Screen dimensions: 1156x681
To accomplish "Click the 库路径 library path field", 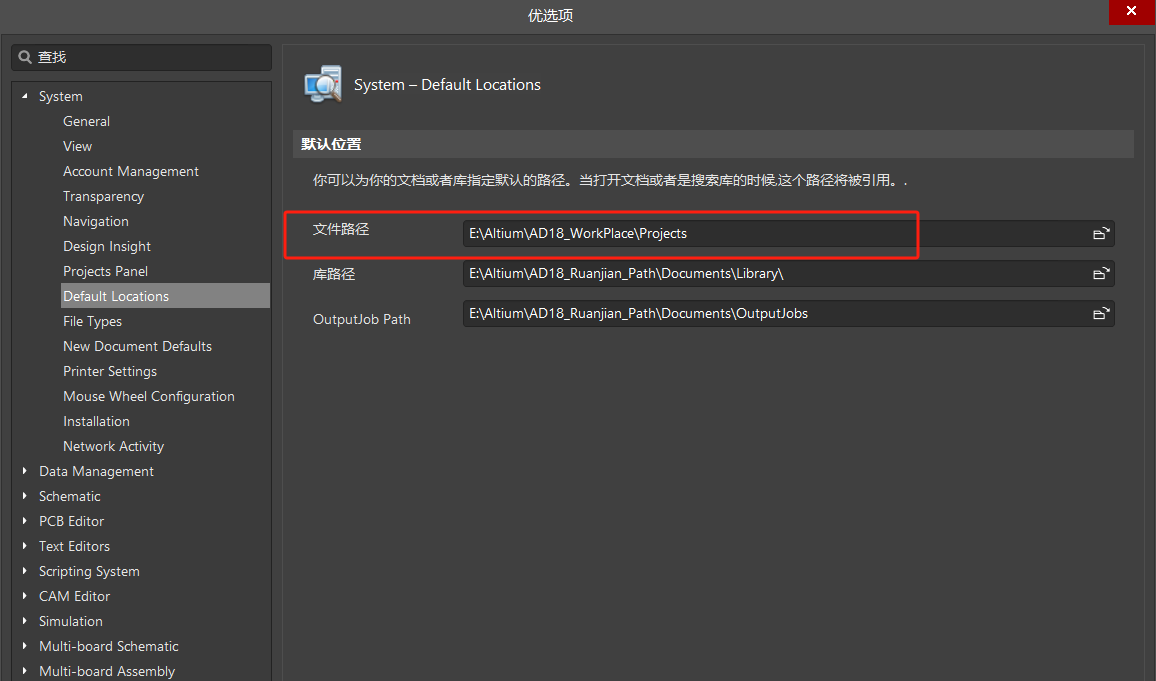I will [770, 274].
